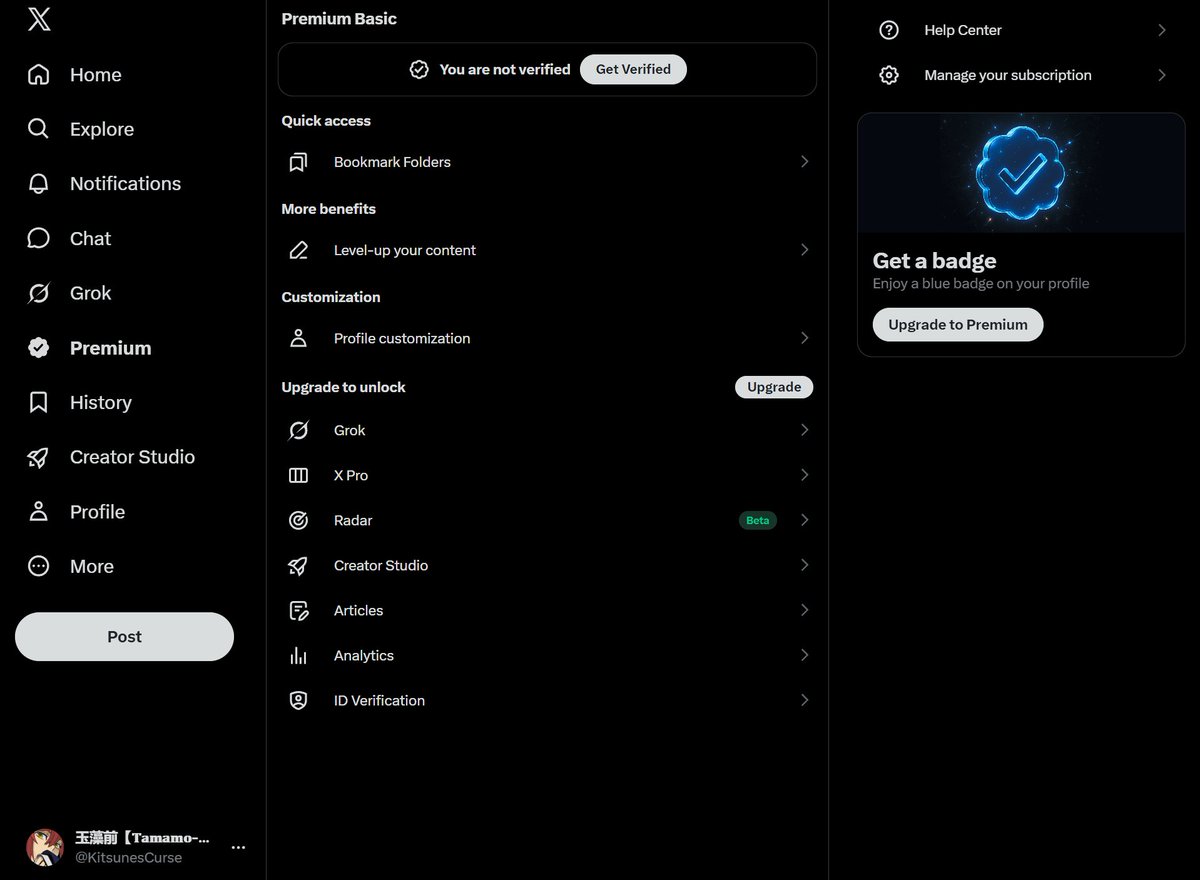Click Manage your subscription chevron
Image resolution: width=1200 pixels, height=880 pixels.
(x=1162, y=75)
